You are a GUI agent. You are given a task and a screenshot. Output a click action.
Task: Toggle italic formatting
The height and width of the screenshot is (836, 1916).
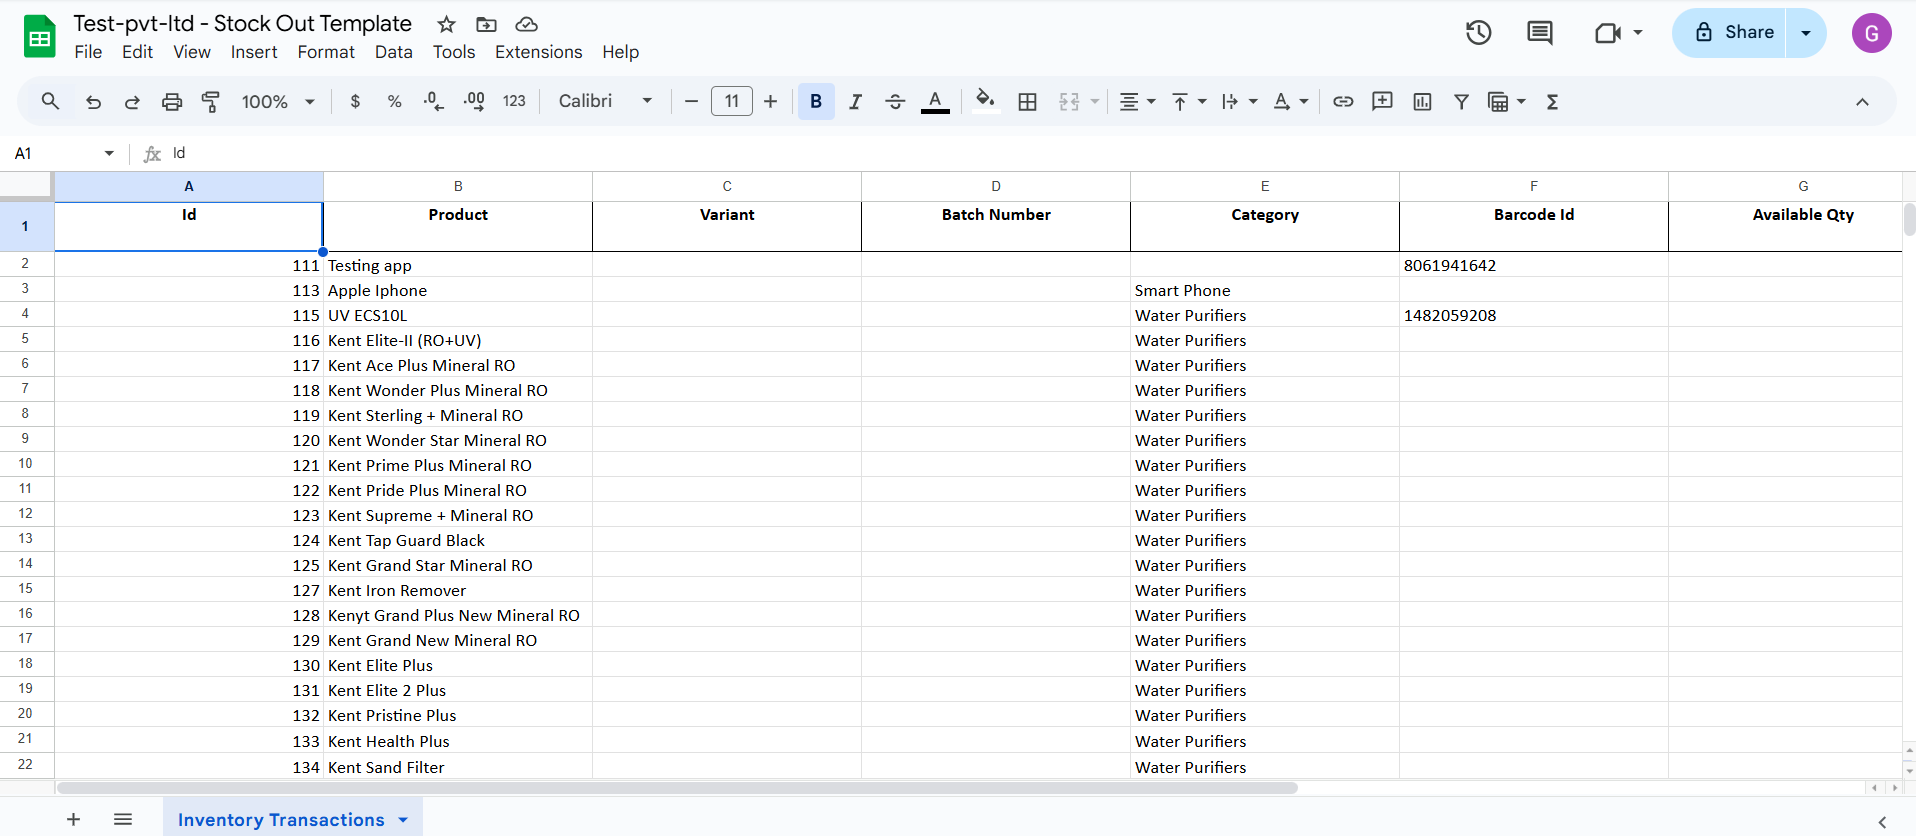click(x=855, y=101)
